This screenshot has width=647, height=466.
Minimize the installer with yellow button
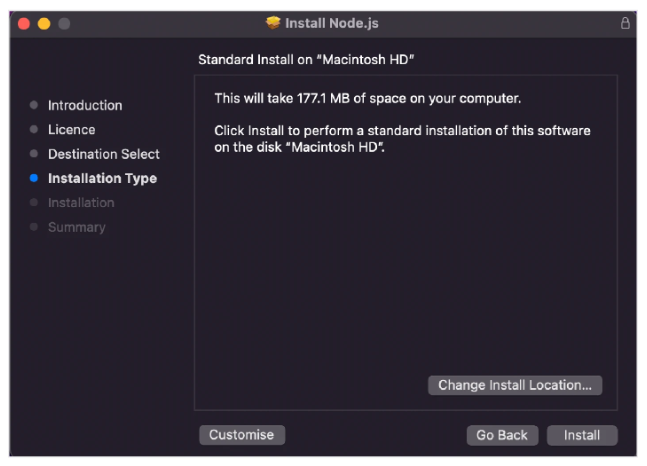pyautogui.click(x=44, y=23)
